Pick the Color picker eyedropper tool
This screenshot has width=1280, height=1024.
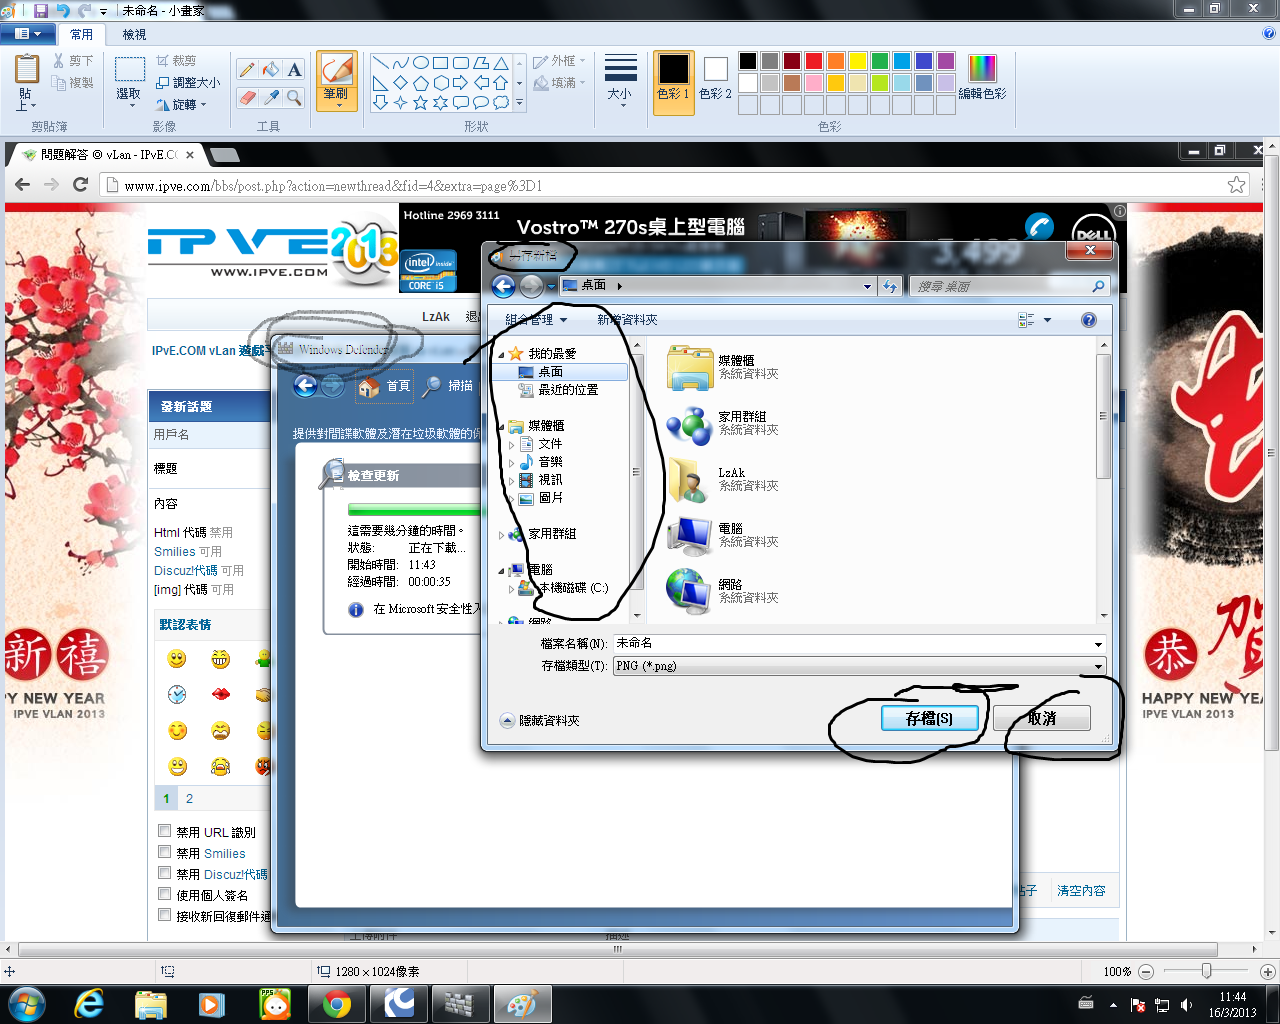(x=271, y=97)
